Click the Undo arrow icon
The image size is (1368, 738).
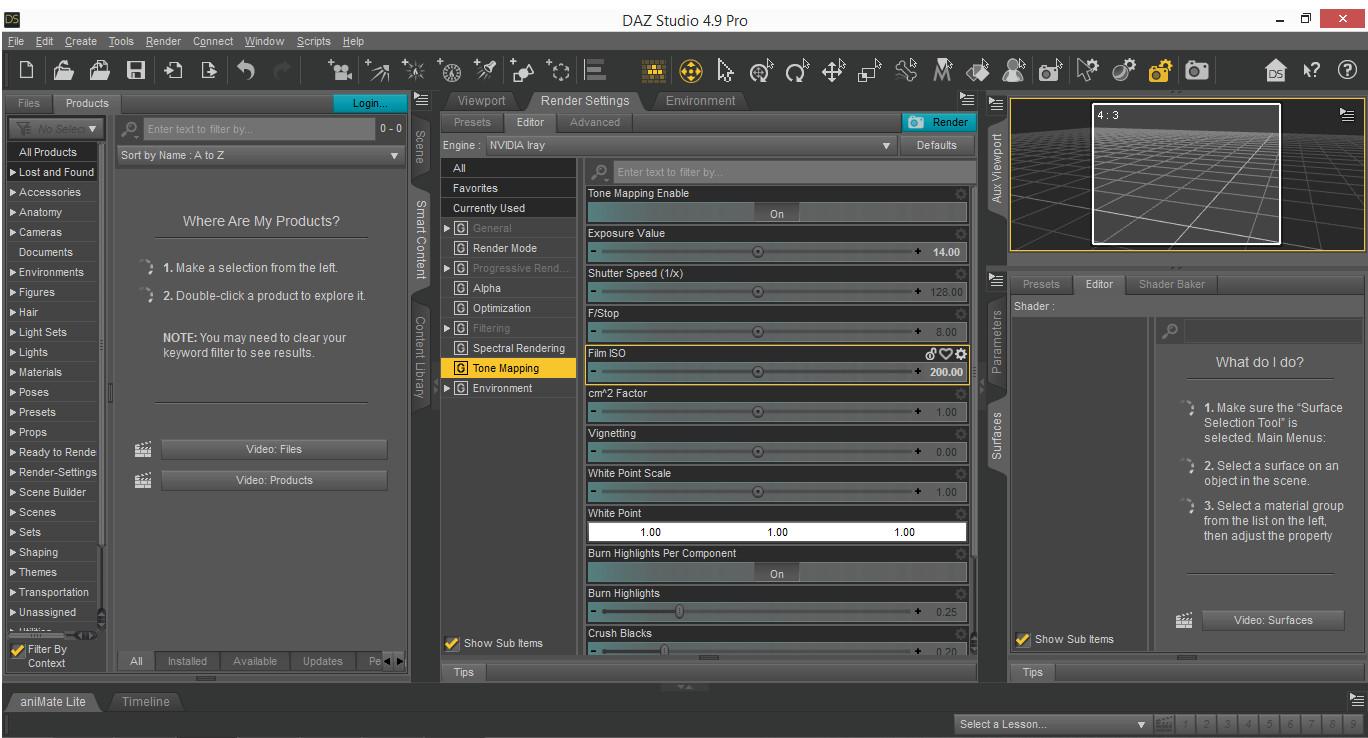coord(246,70)
